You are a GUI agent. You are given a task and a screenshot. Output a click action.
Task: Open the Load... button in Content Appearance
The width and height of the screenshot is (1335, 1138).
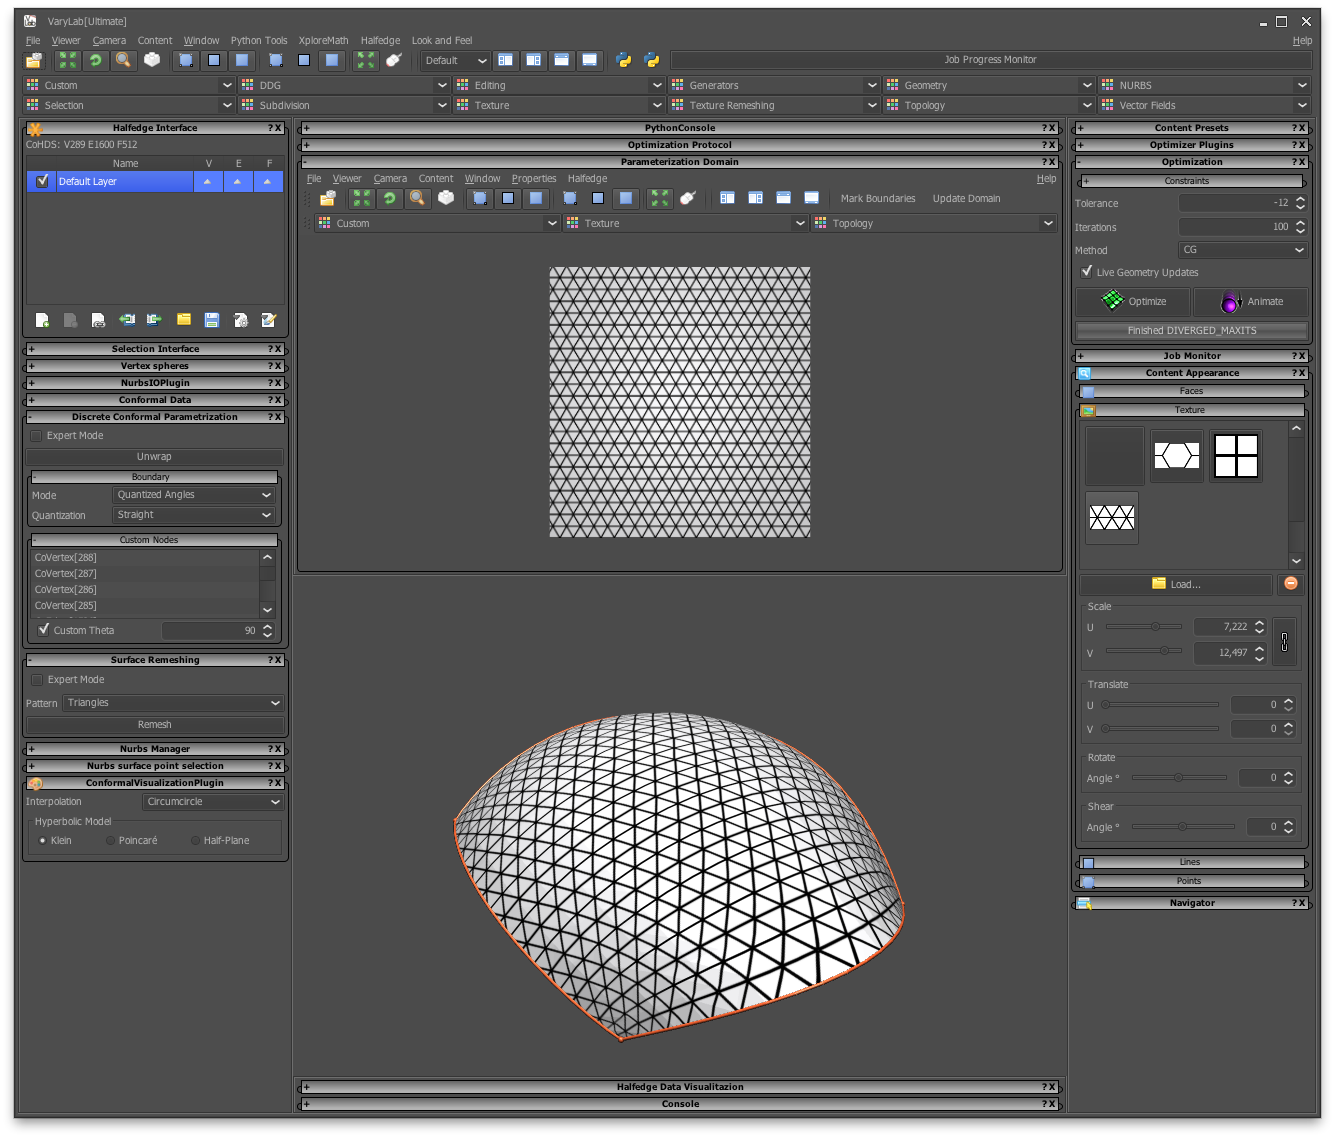(x=1175, y=584)
